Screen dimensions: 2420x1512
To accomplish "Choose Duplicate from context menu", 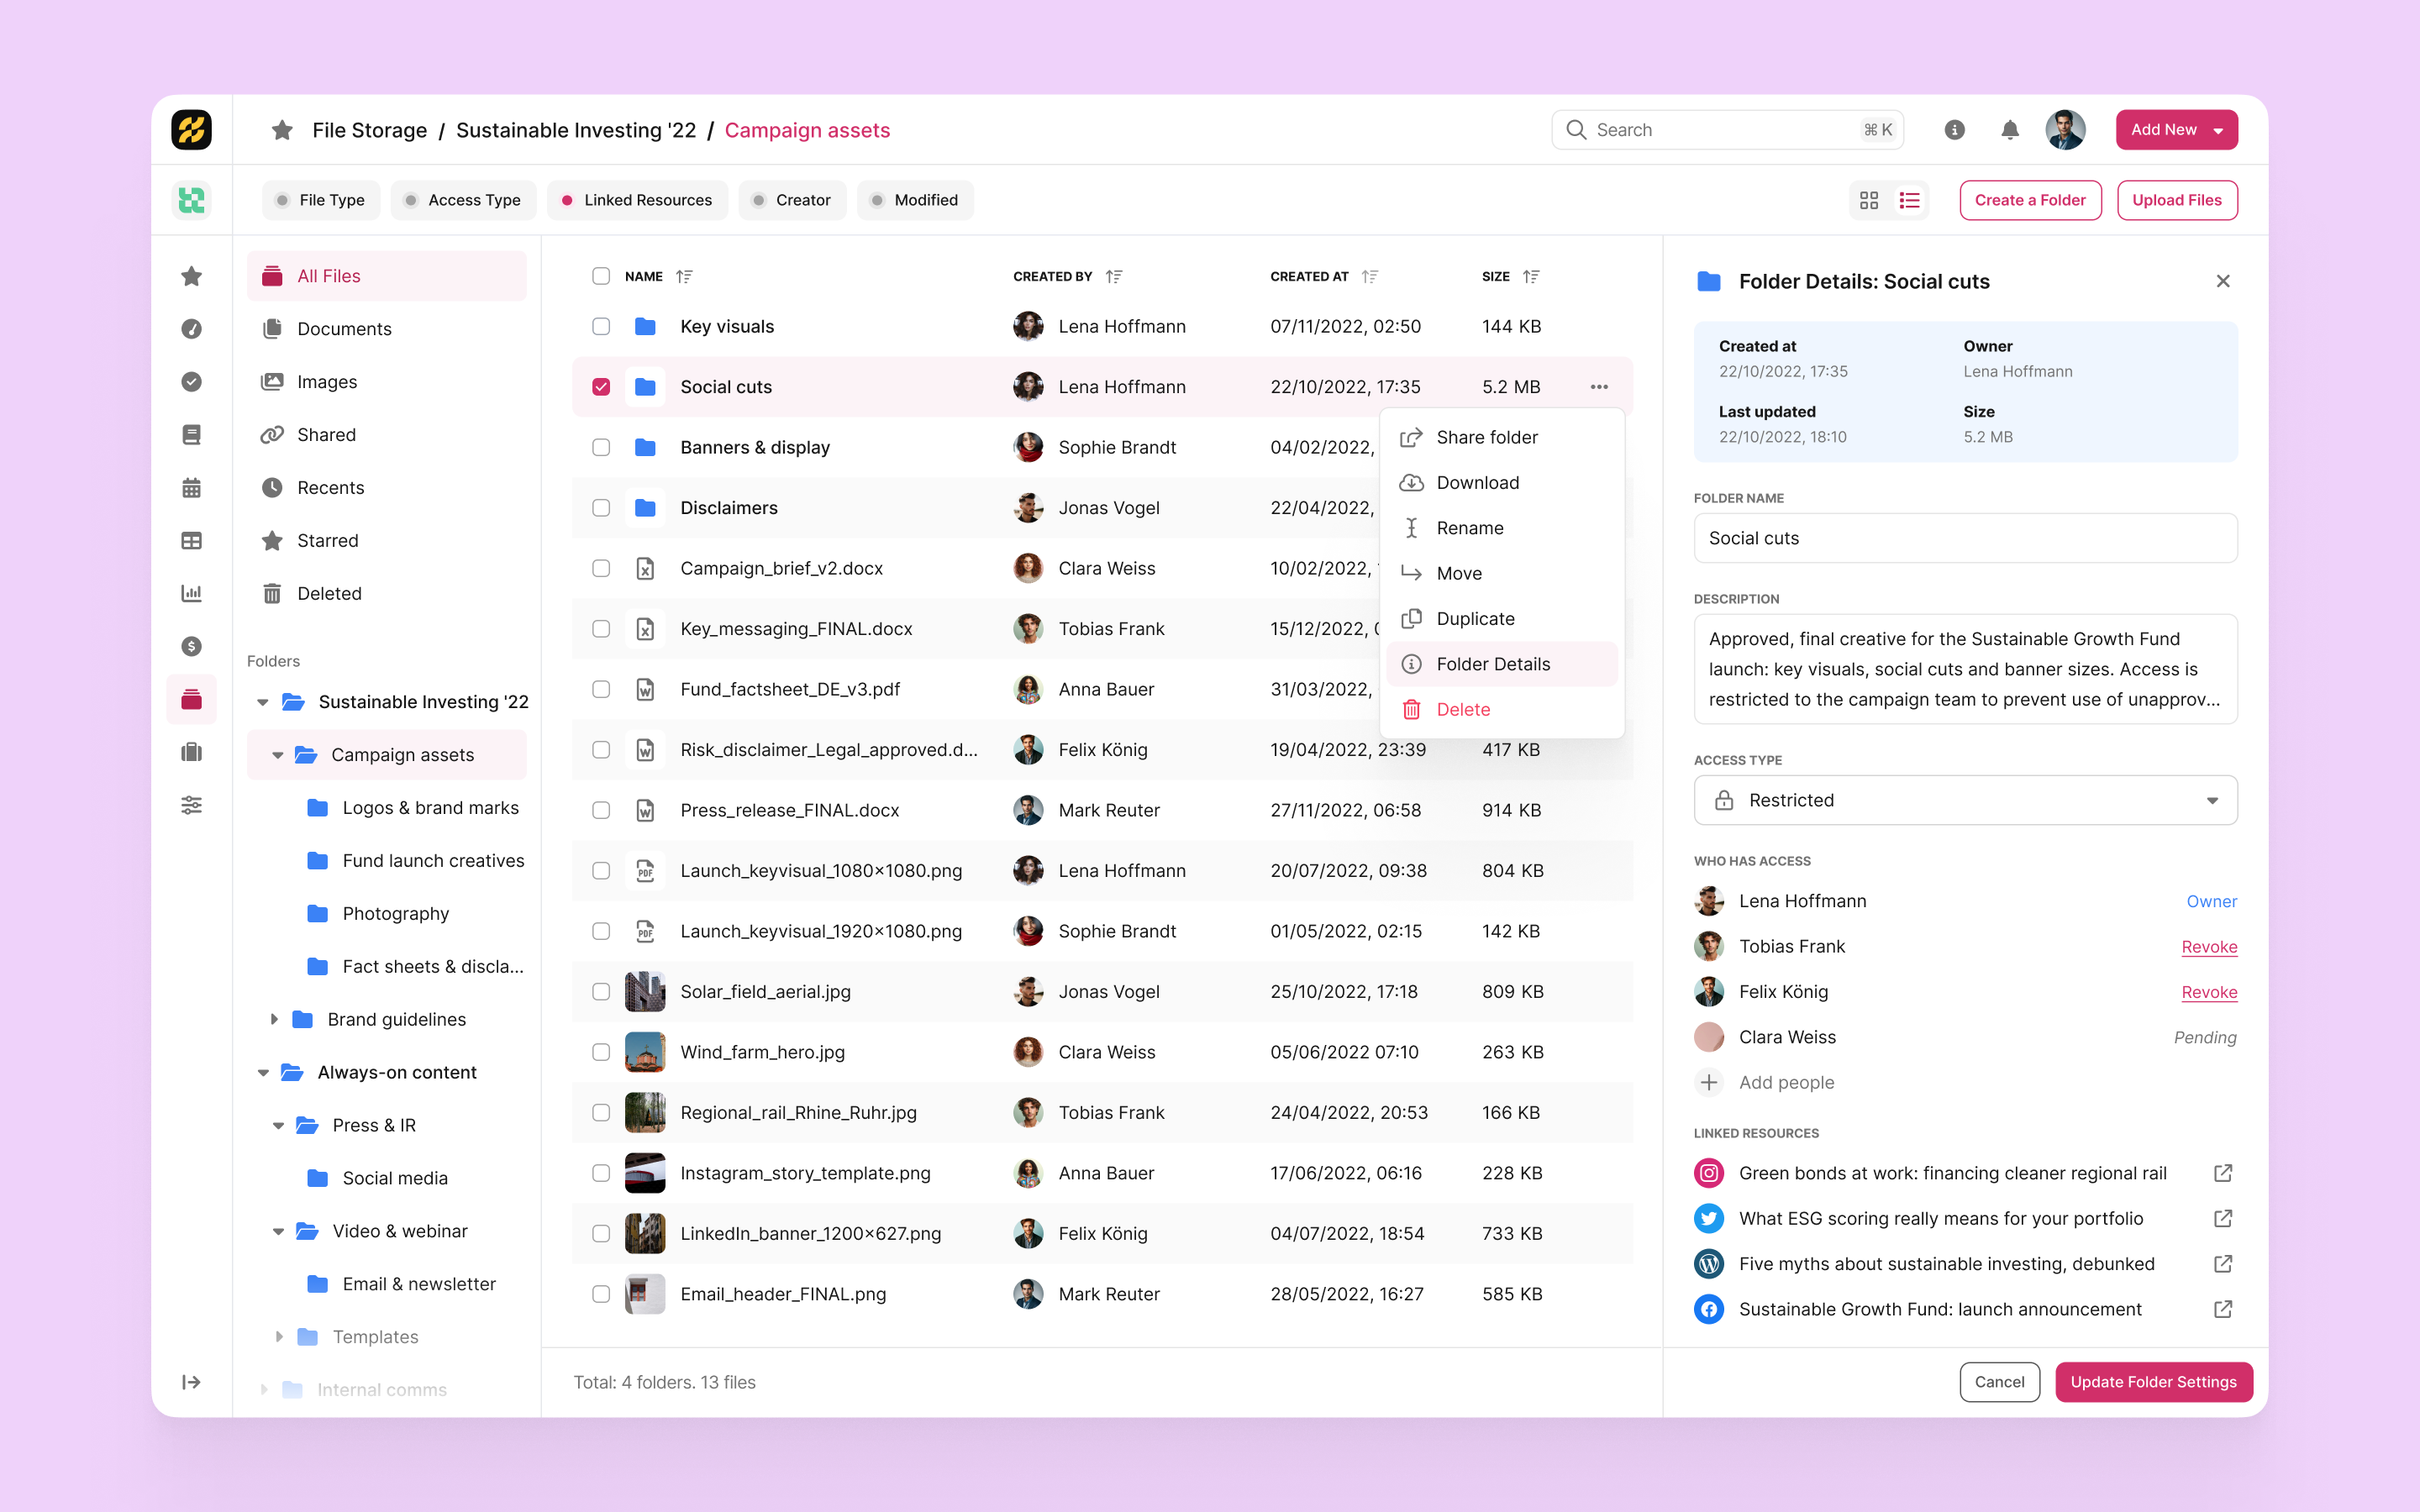I will click(x=1502, y=619).
